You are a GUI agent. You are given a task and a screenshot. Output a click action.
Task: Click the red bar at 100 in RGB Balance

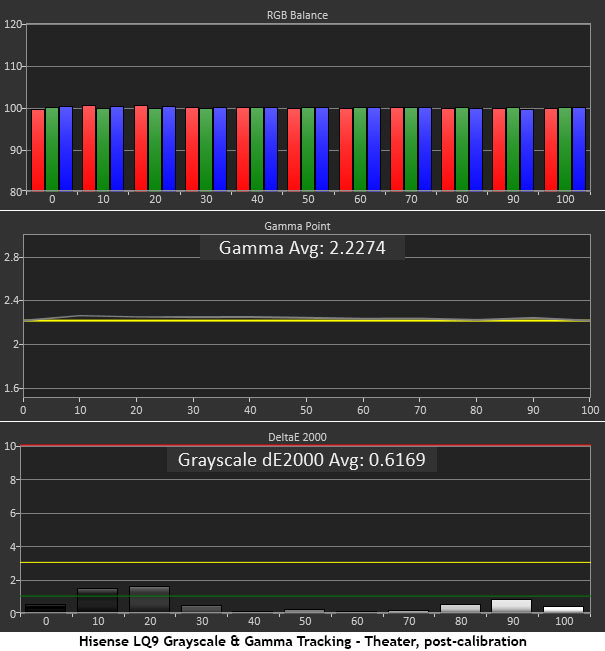pyautogui.click(x=551, y=149)
